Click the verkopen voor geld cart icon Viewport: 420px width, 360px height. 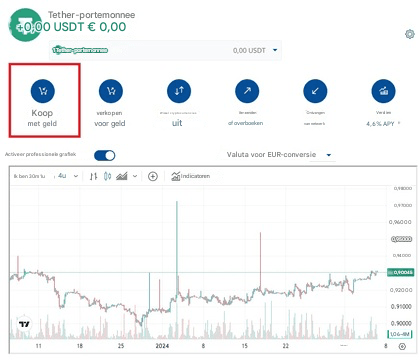(111, 91)
